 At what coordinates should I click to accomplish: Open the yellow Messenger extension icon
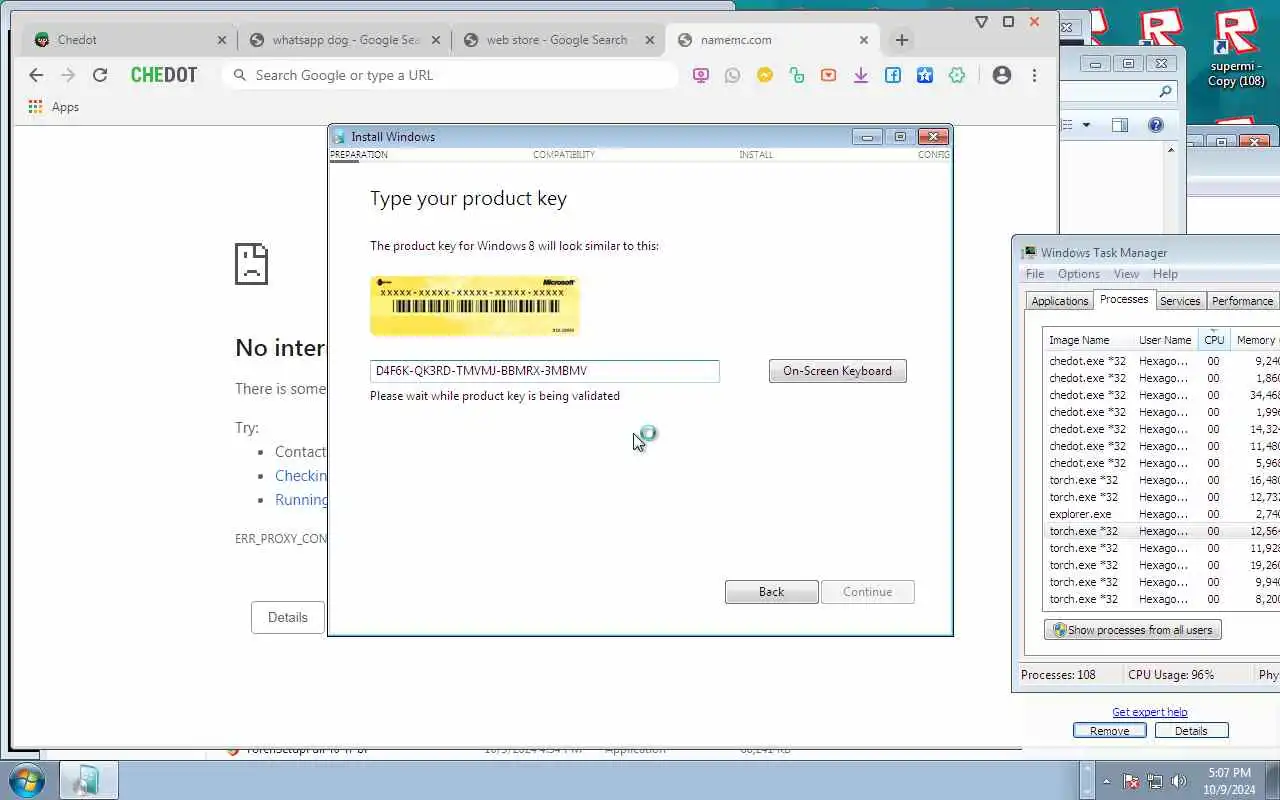(x=765, y=75)
